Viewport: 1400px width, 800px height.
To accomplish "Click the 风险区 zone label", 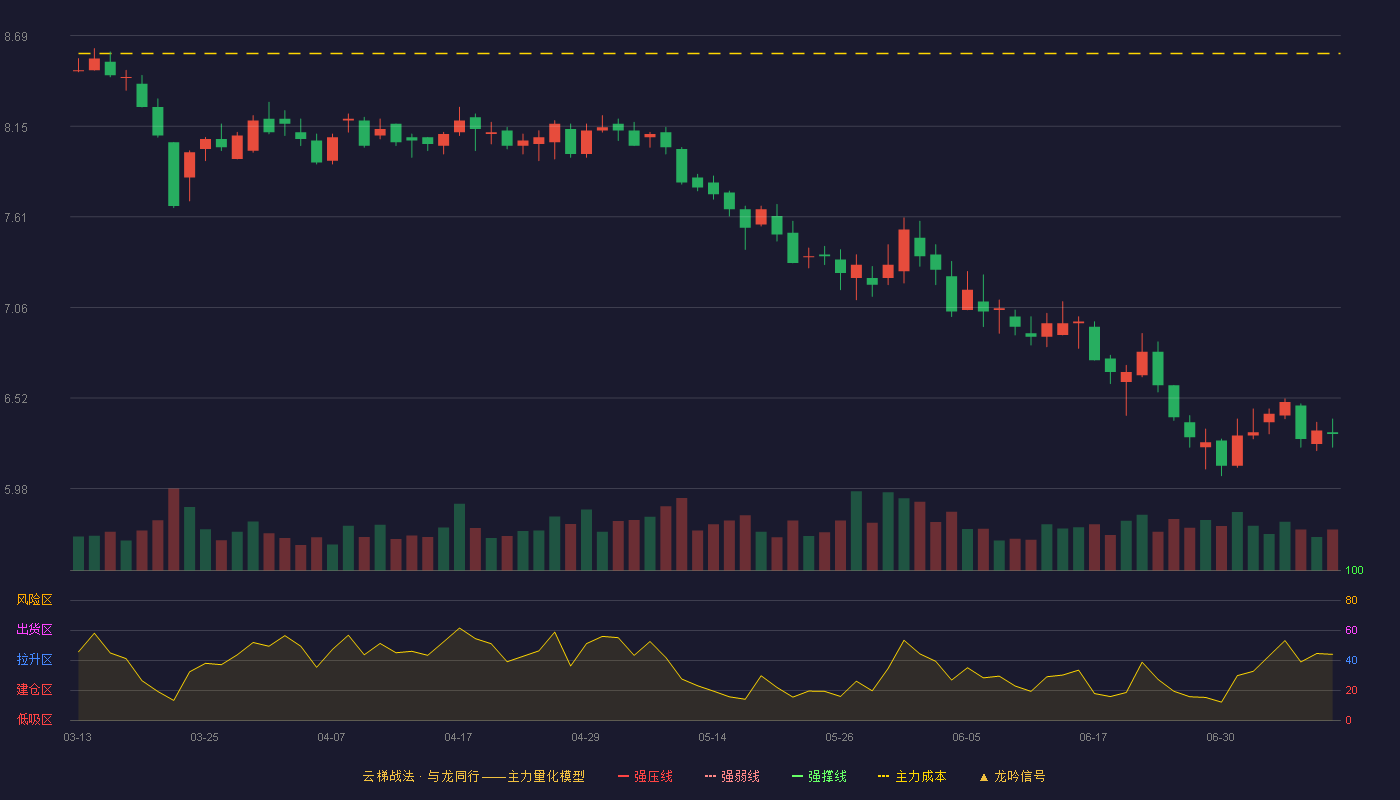I will tap(34, 600).
